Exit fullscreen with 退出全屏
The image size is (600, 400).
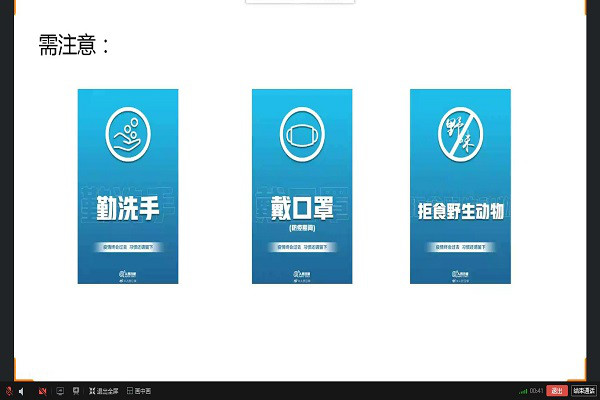click(x=101, y=390)
